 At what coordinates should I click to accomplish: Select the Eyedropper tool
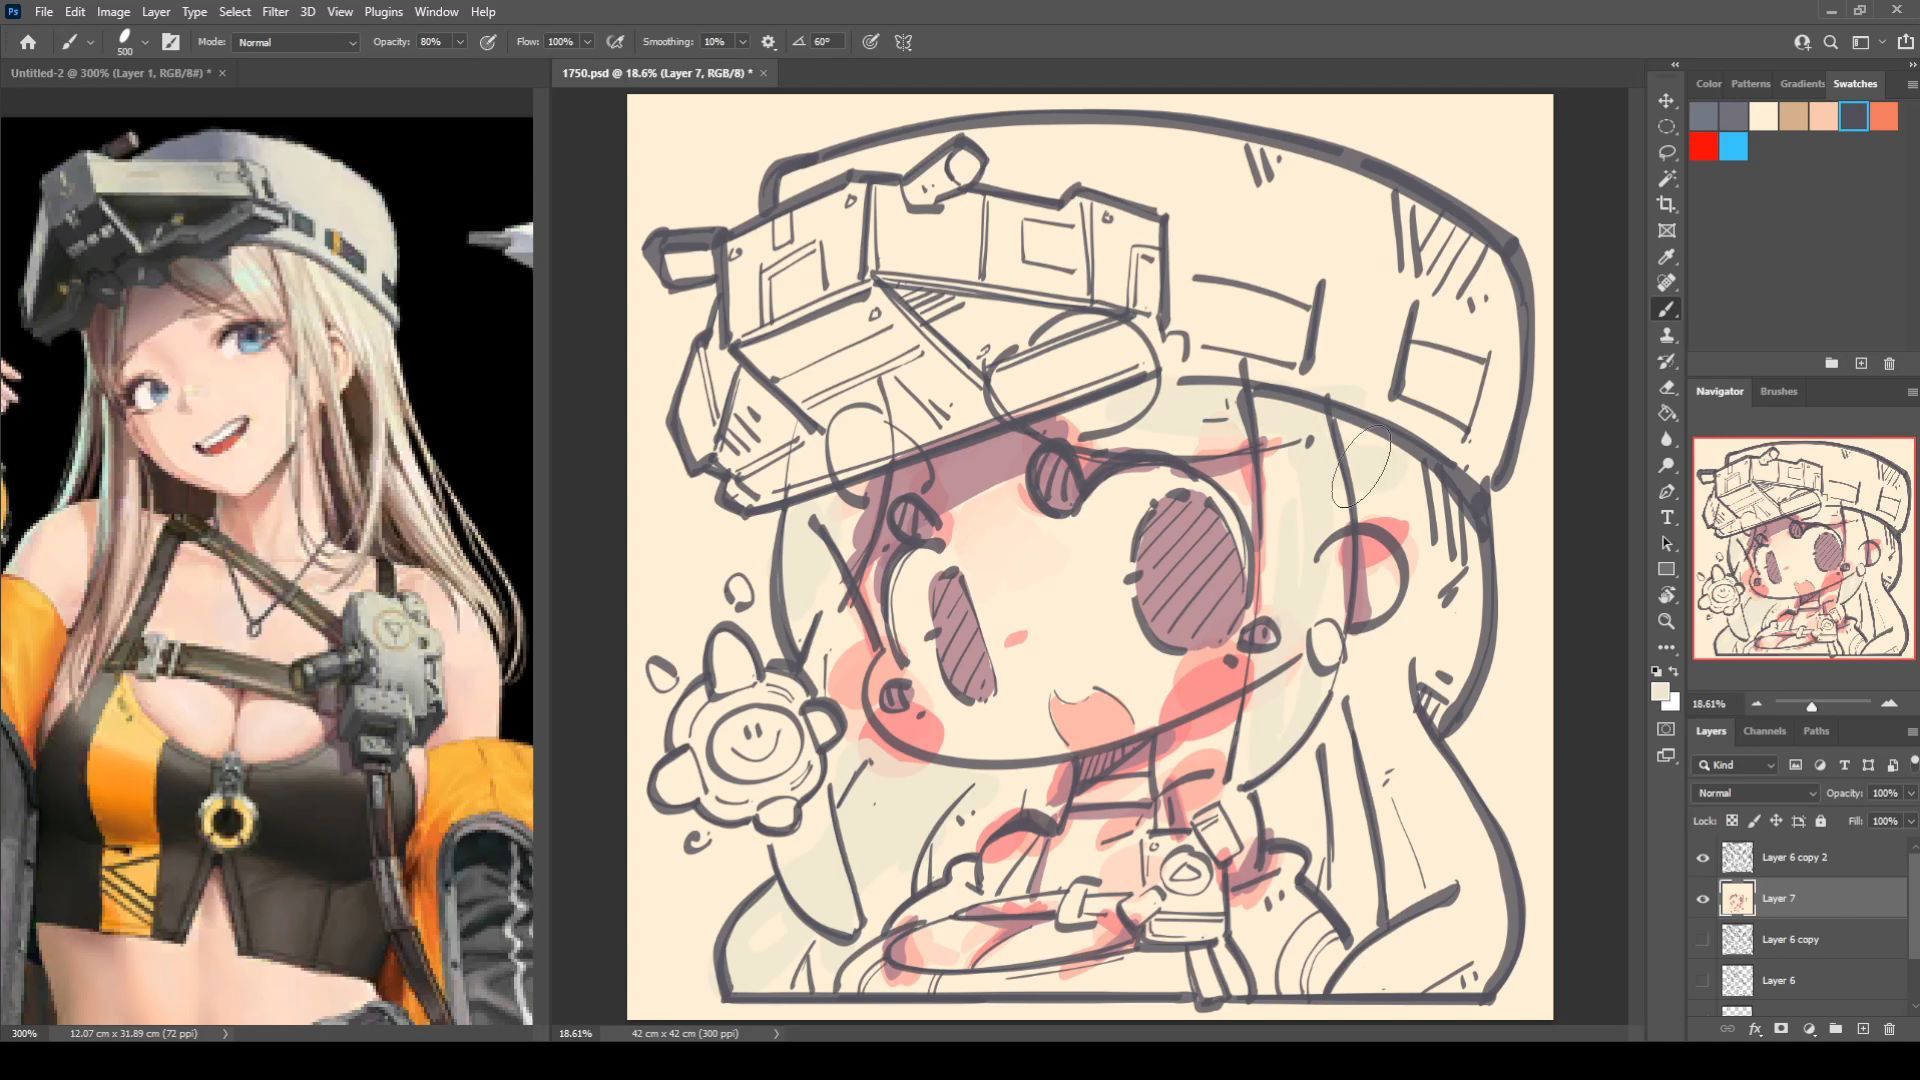[1666, 257]
